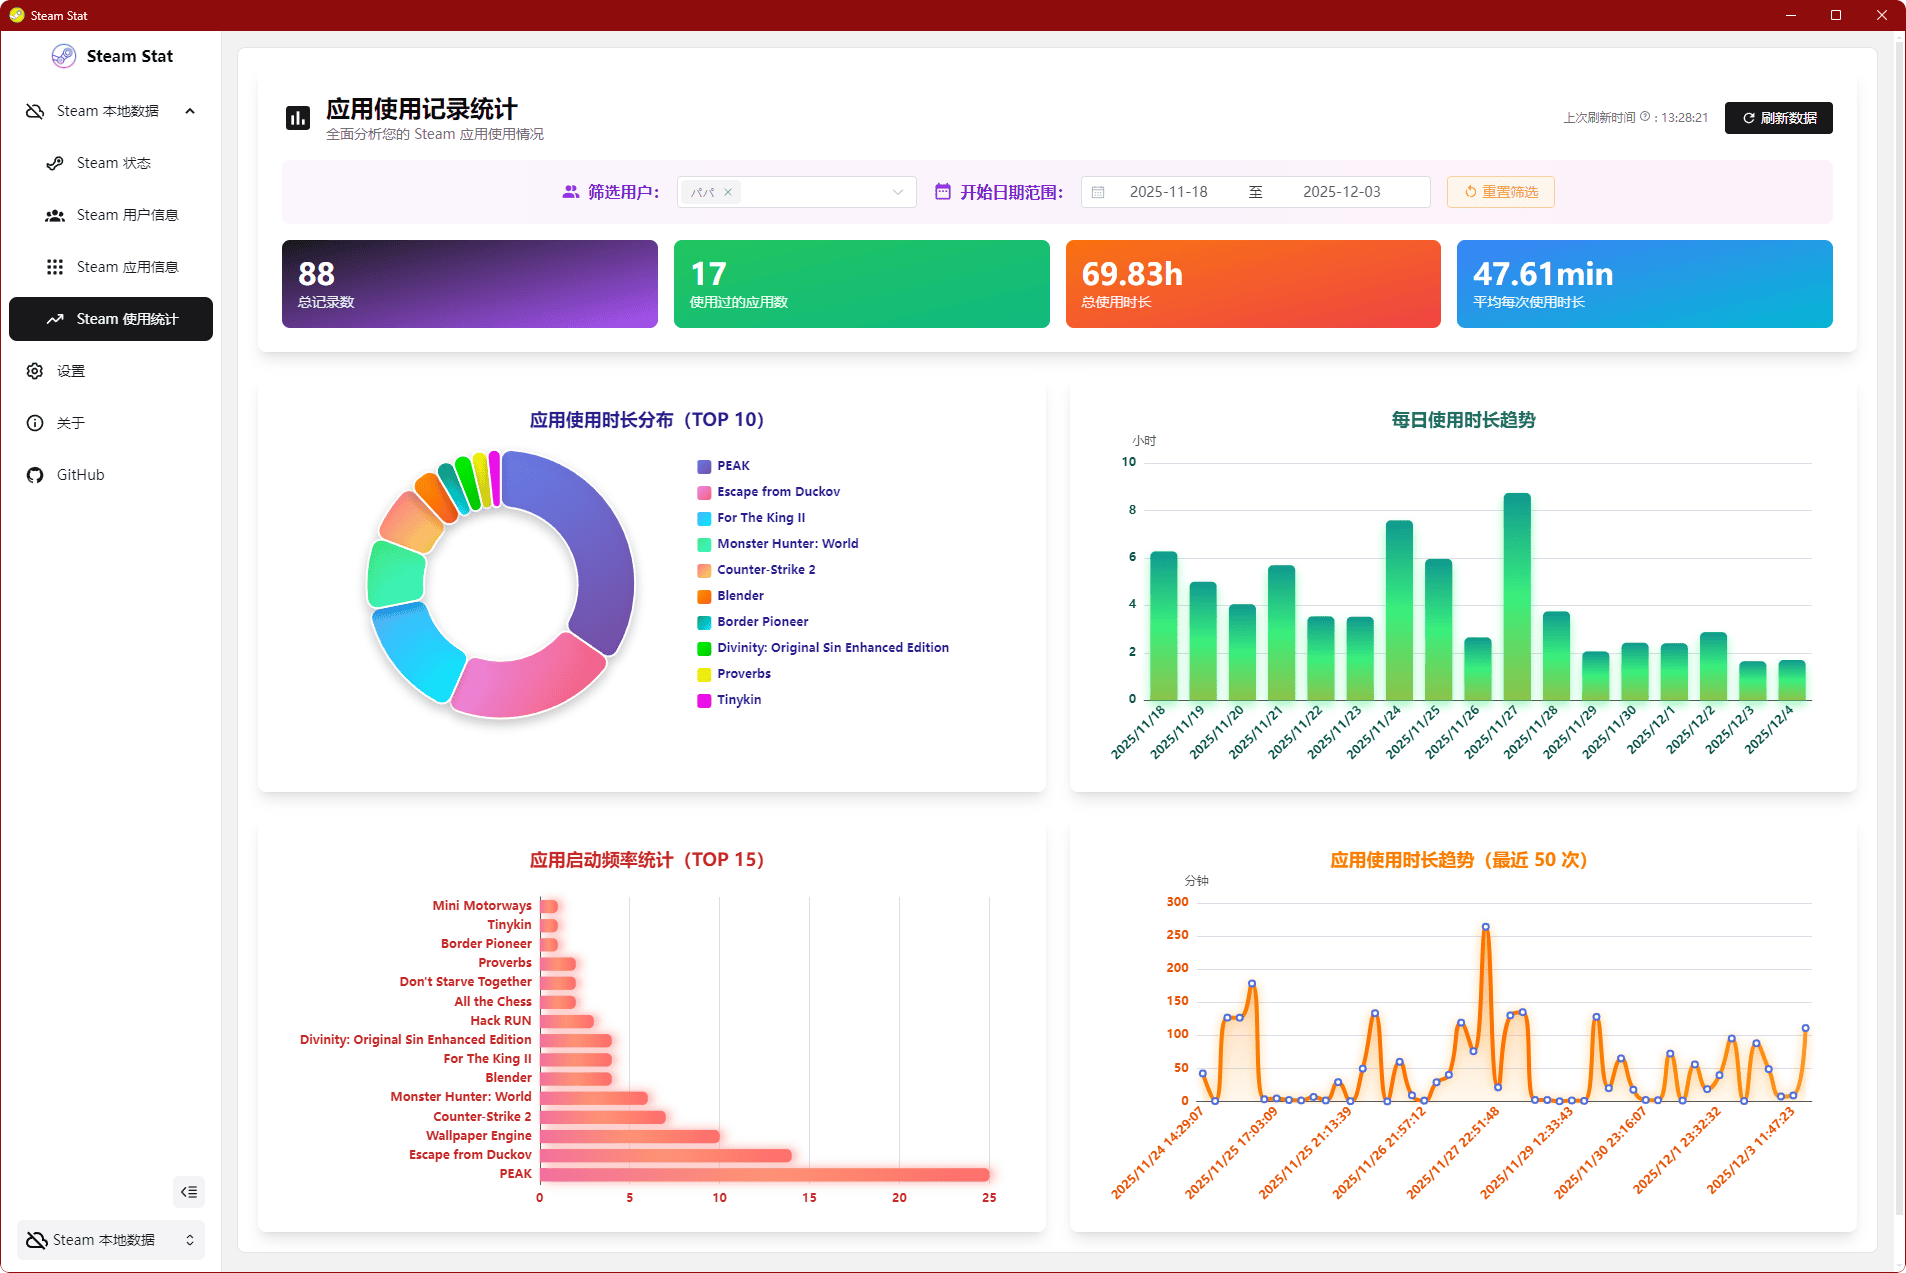Open the bottom Steam 本地数据 selector

coord(110,1239)
